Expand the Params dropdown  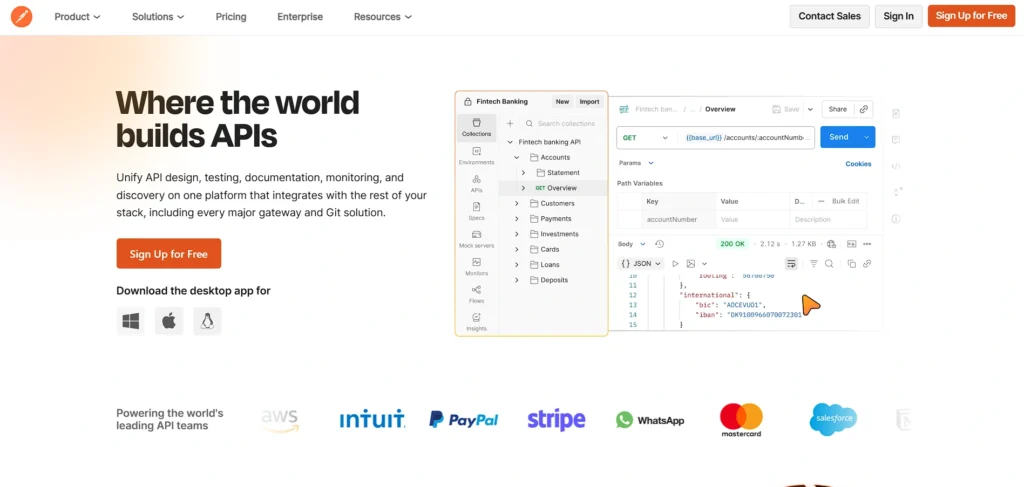(636, 163)
